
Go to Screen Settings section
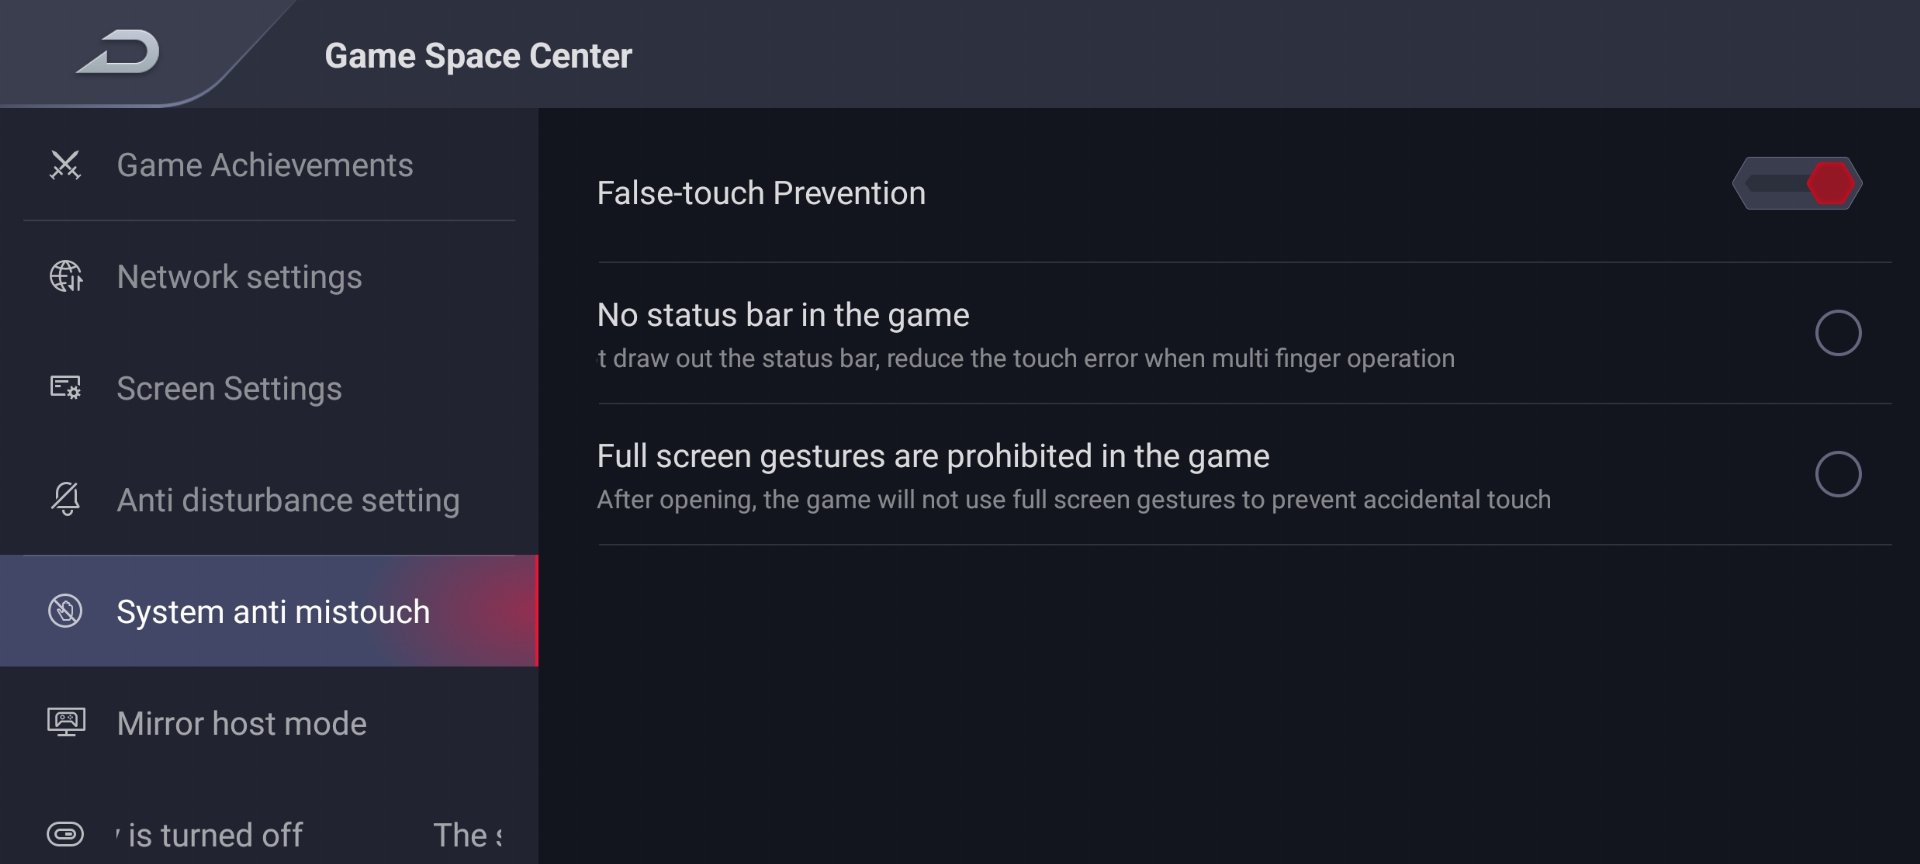point(269,388)
